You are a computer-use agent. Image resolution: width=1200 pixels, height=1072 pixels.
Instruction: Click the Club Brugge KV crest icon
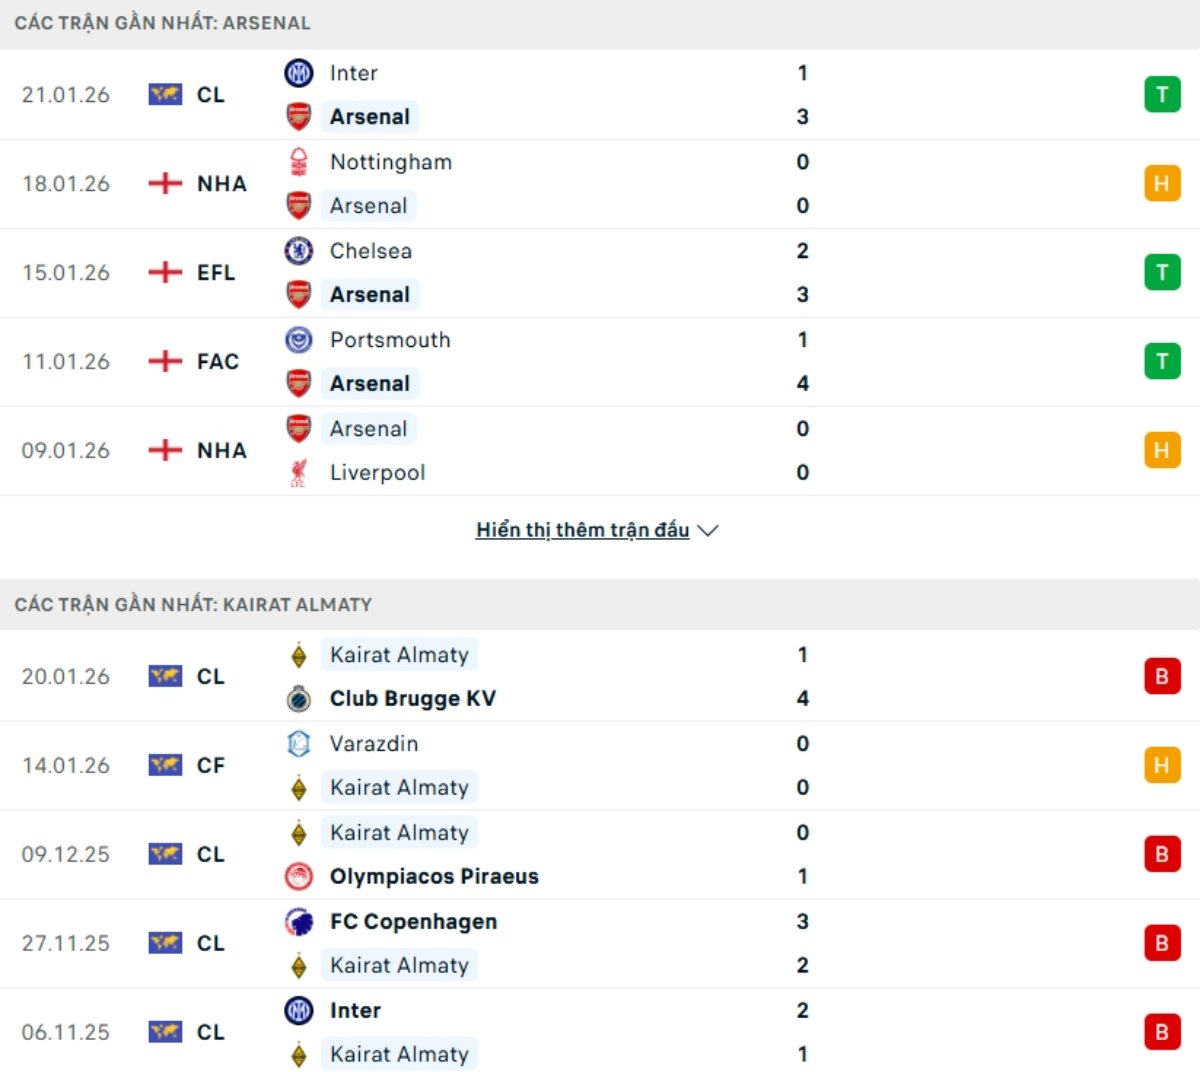298,699
